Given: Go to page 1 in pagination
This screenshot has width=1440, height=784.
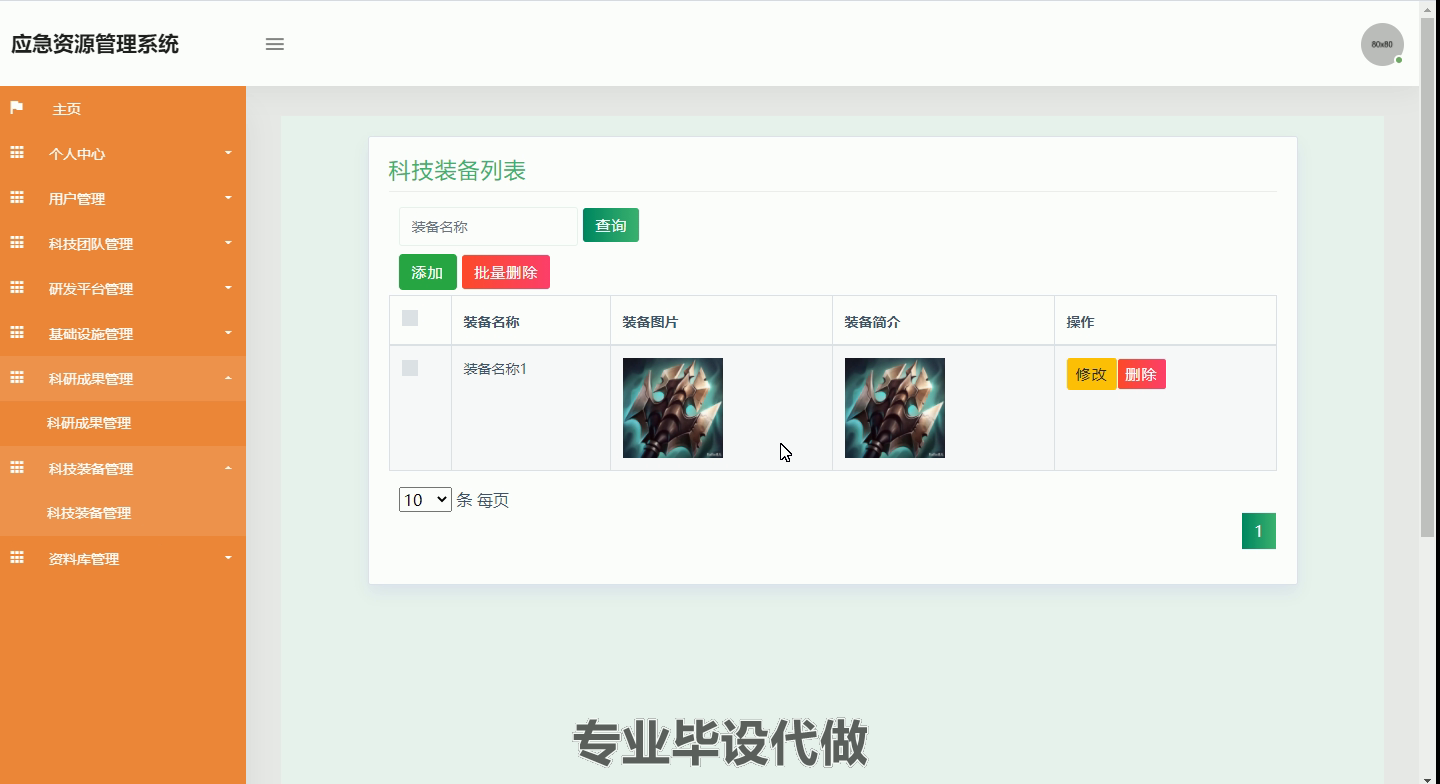Looking at the screenshot, I should (1259, 531).
